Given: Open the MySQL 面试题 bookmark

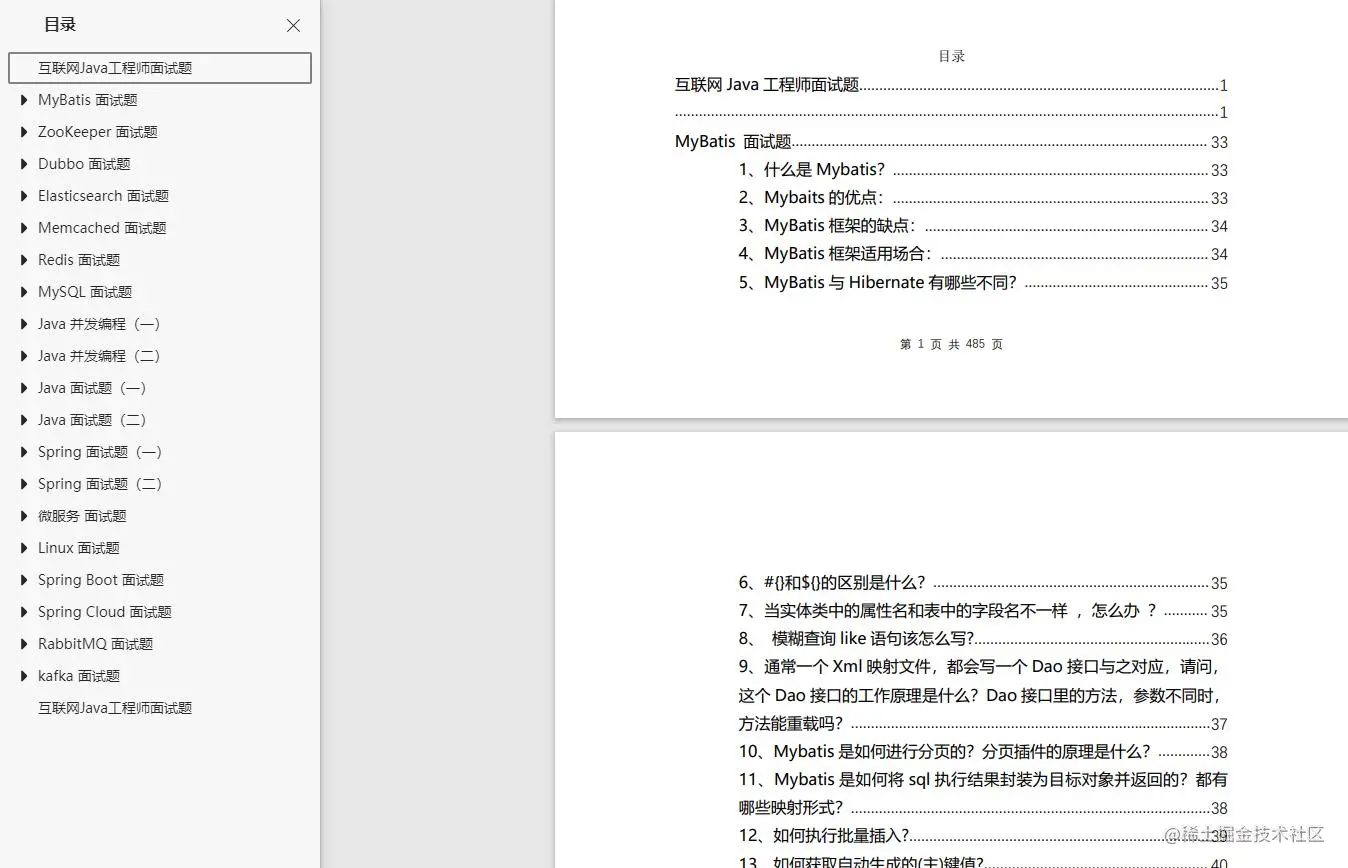Looking at the screenshot, I should click(85, 292).
